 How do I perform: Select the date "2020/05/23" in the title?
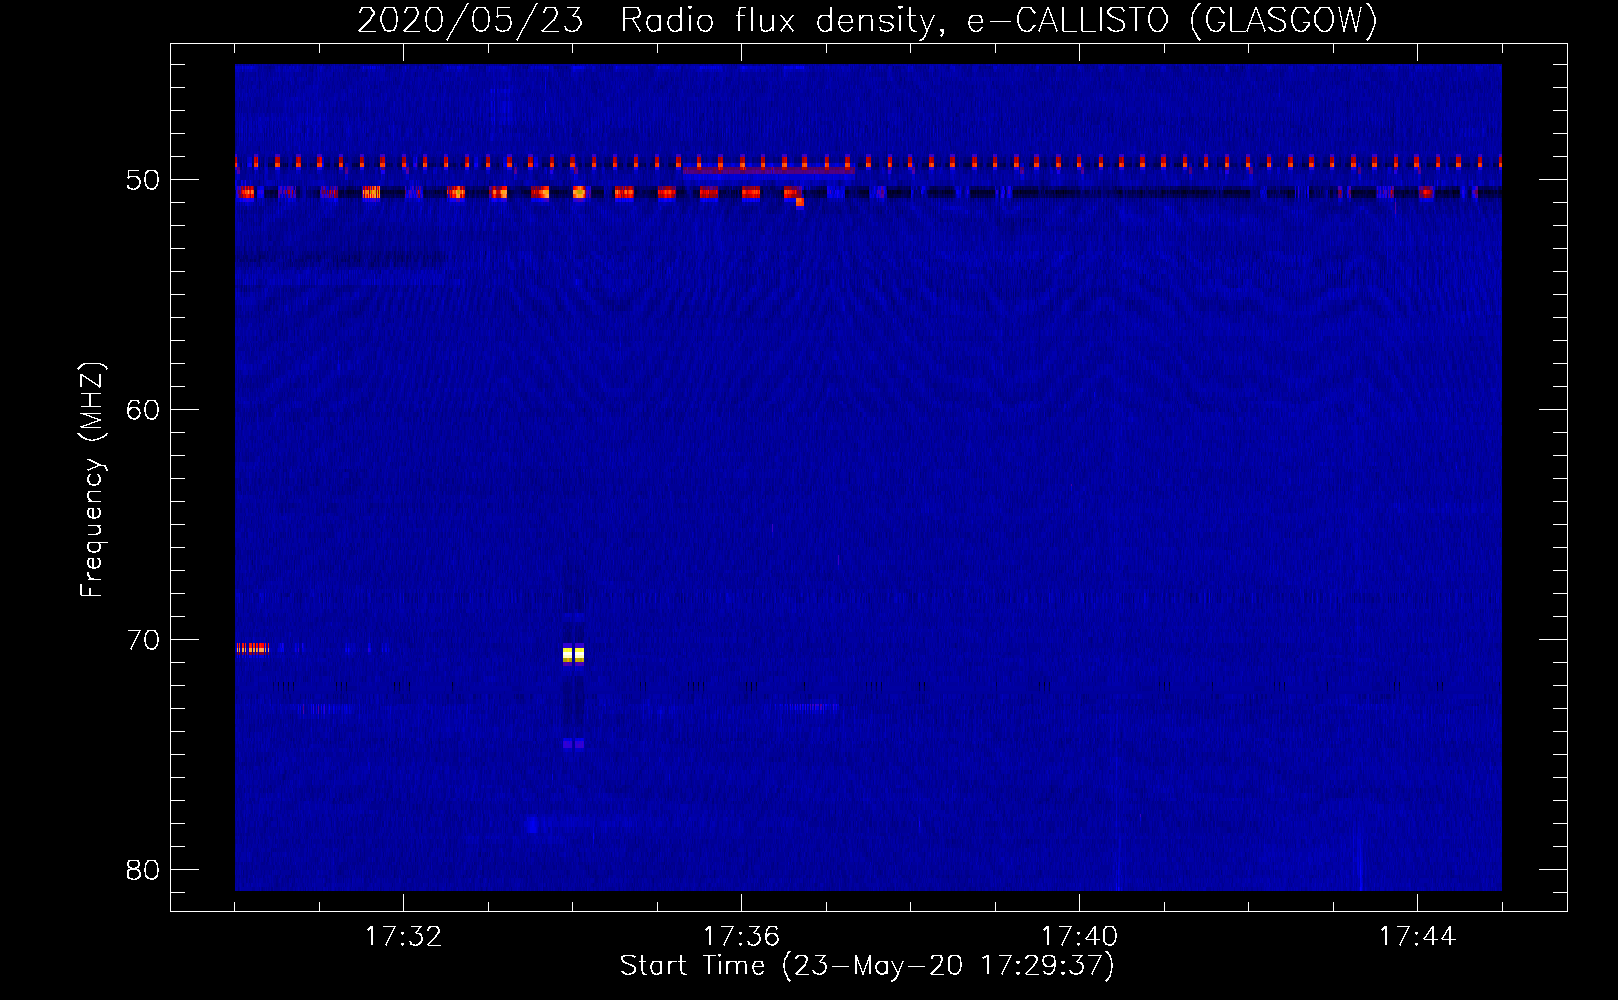(x=469, y=21)
